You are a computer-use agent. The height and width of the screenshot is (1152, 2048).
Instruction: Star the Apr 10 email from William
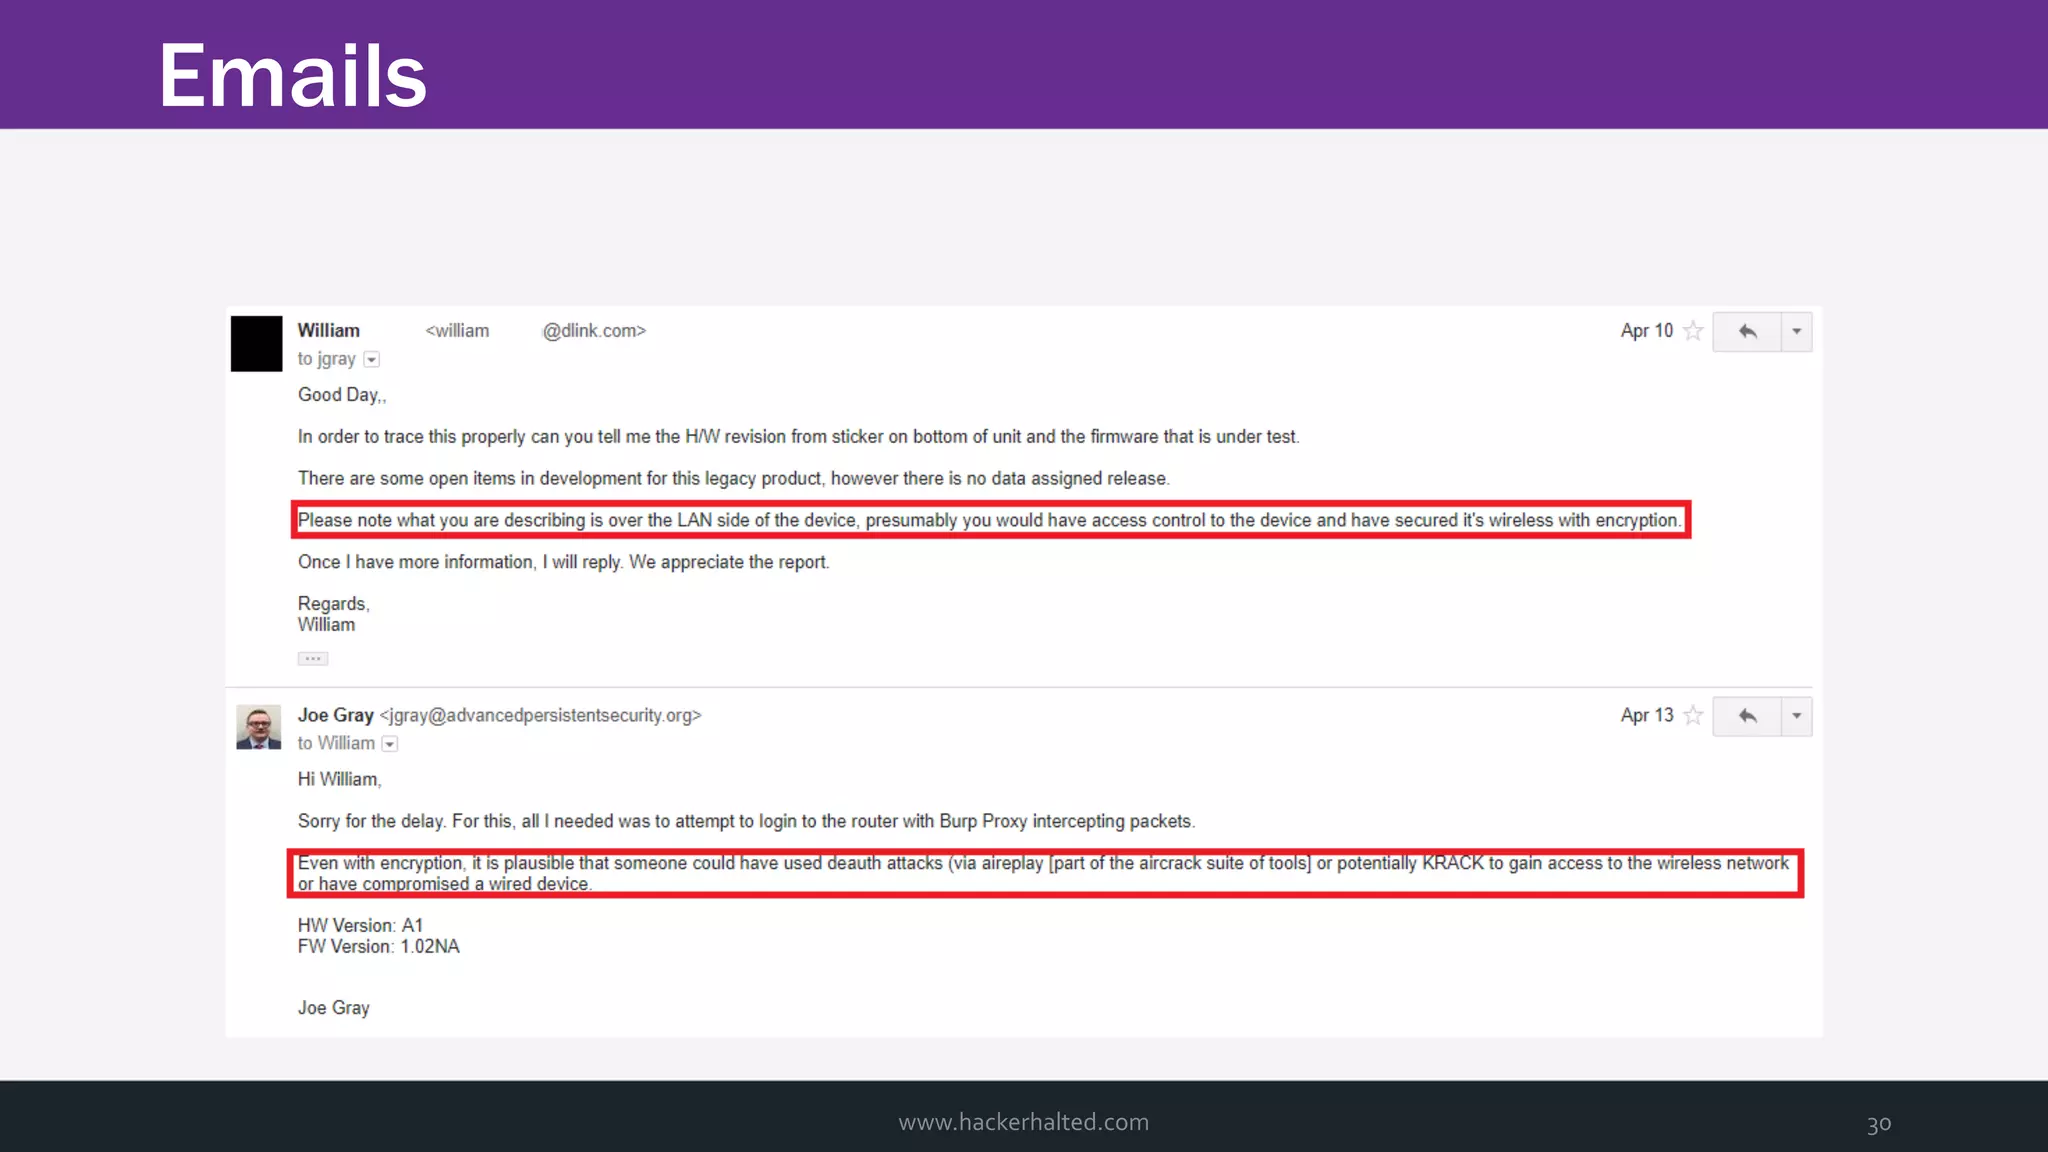(x=1693, y=331)
